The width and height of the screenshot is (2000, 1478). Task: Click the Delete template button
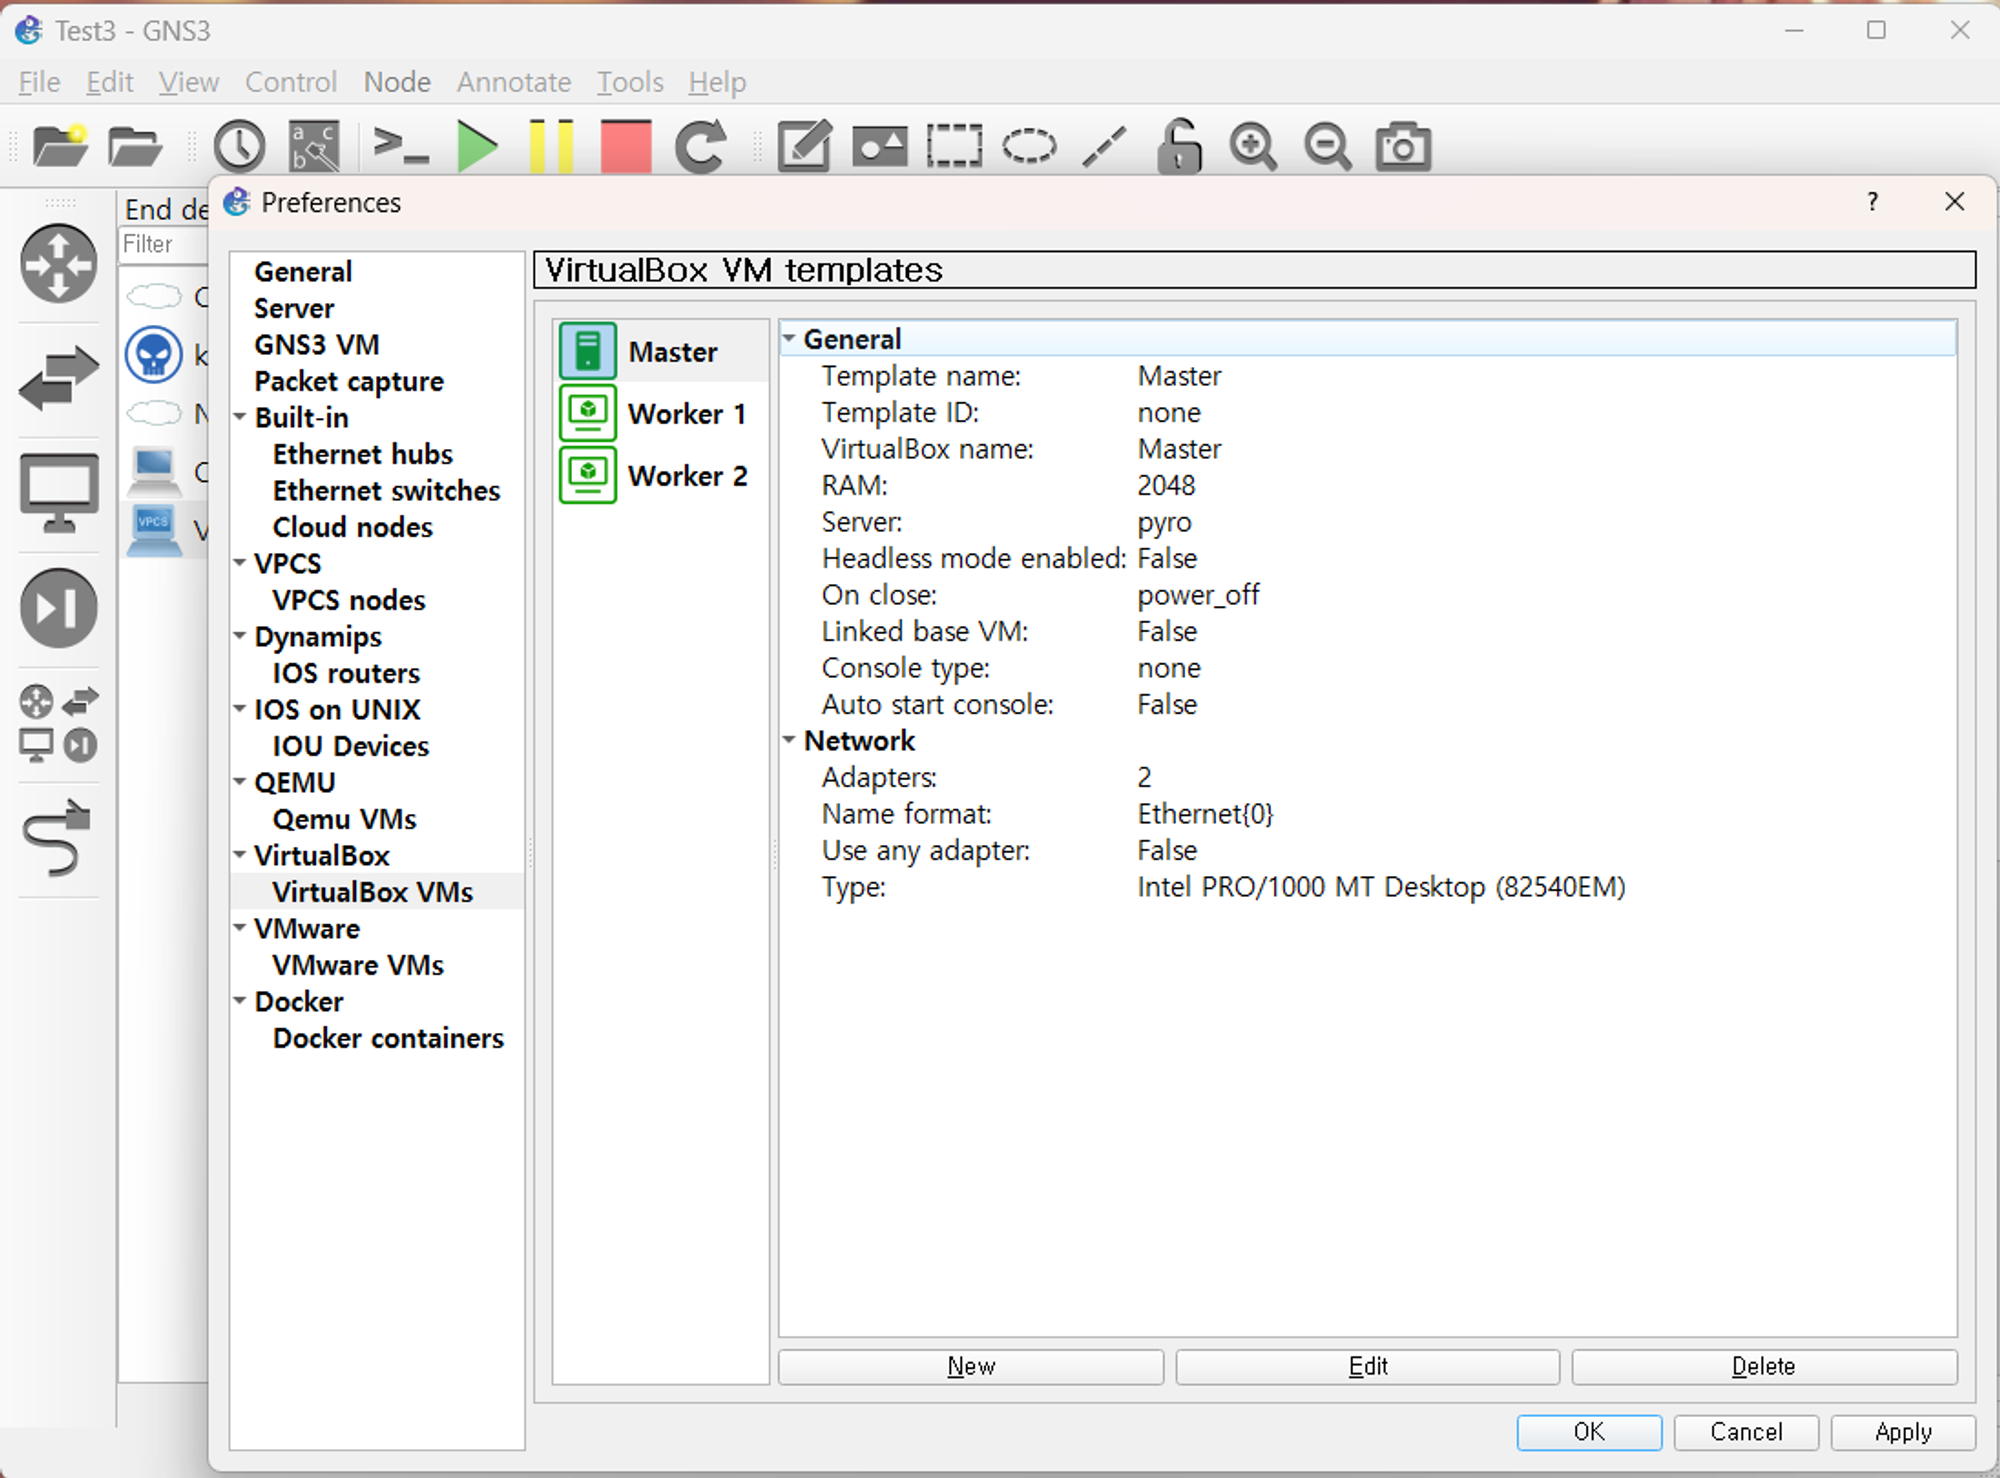(x=1764, y=1367)
